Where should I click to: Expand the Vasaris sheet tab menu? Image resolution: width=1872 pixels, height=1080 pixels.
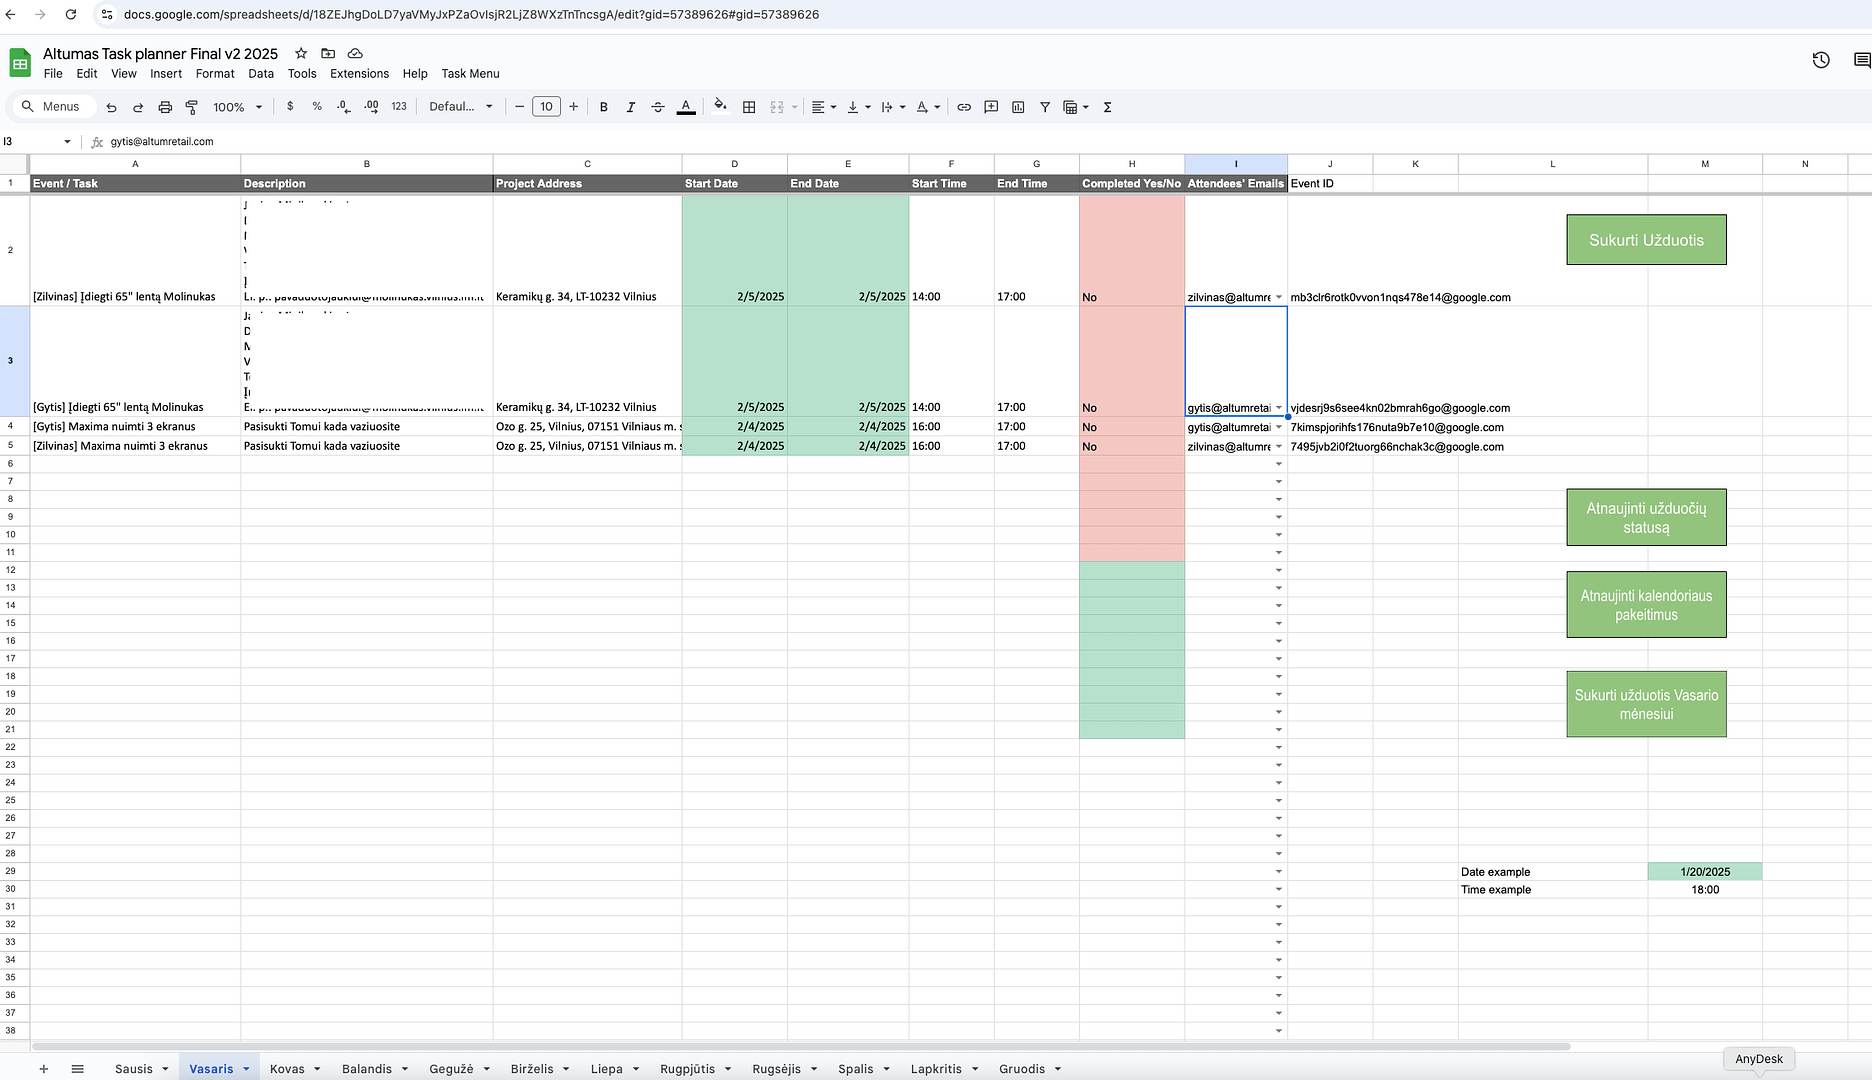pos(246,1068)
